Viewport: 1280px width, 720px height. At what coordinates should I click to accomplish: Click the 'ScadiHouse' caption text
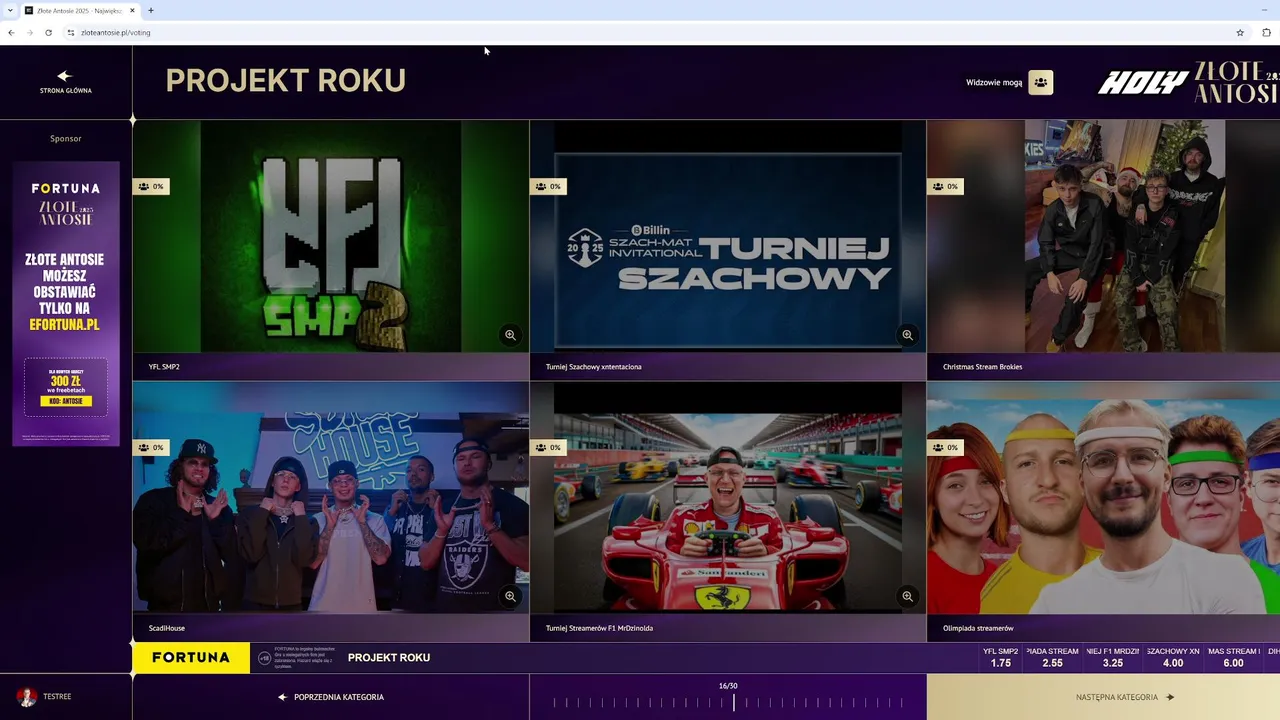(x=167, y=628)
